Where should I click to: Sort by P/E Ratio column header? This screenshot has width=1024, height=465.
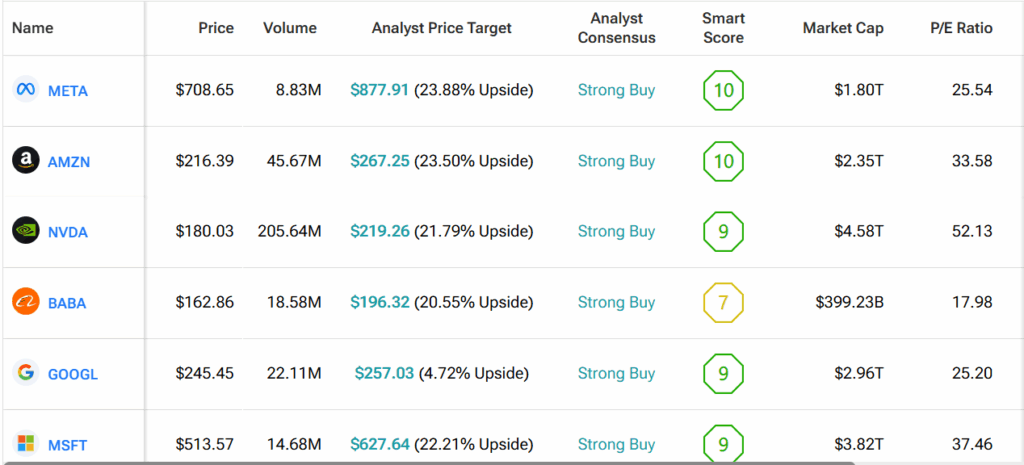[x=961, y=28]
